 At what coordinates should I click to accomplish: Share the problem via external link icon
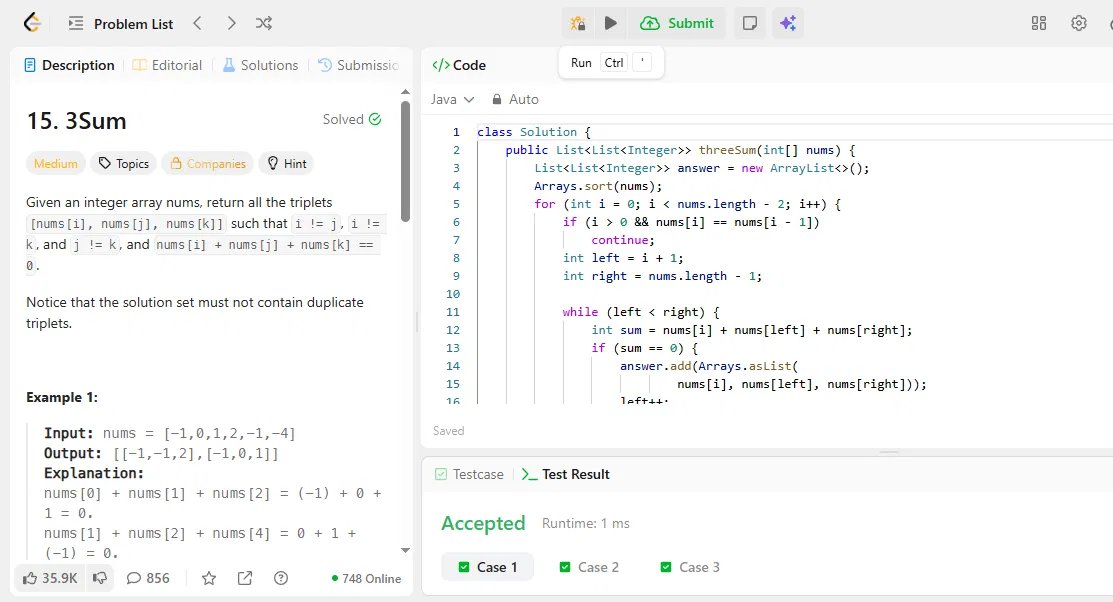[x=245, y=579]
